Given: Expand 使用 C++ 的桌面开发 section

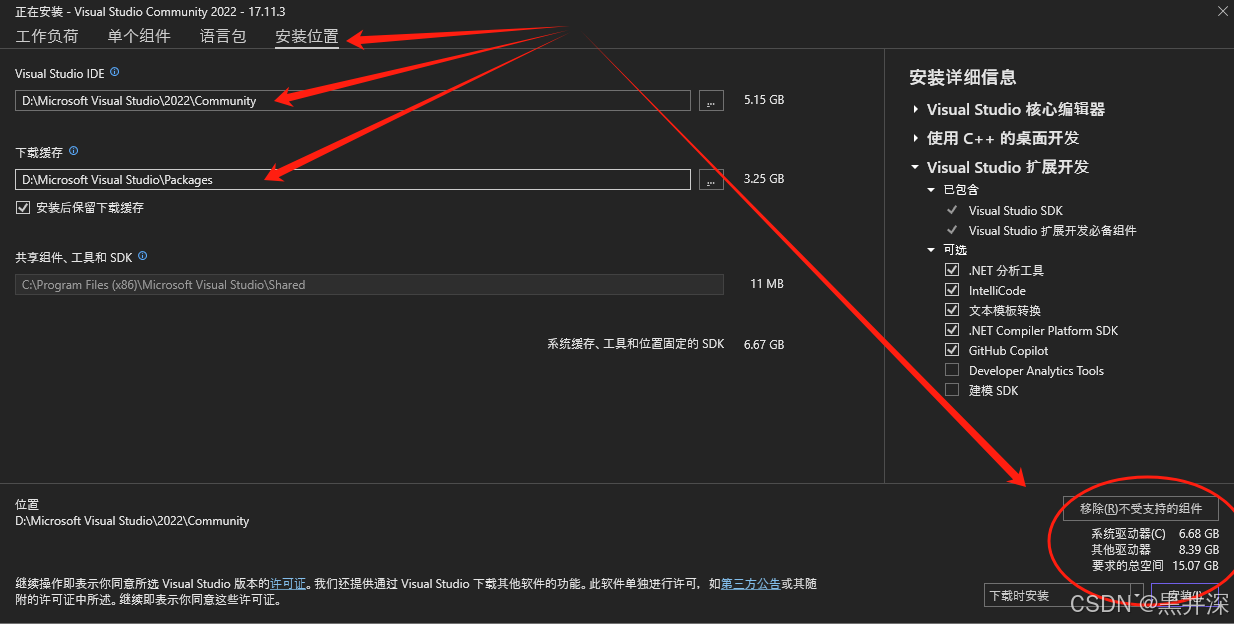Looking at the screenshot, I should point(915,138).
